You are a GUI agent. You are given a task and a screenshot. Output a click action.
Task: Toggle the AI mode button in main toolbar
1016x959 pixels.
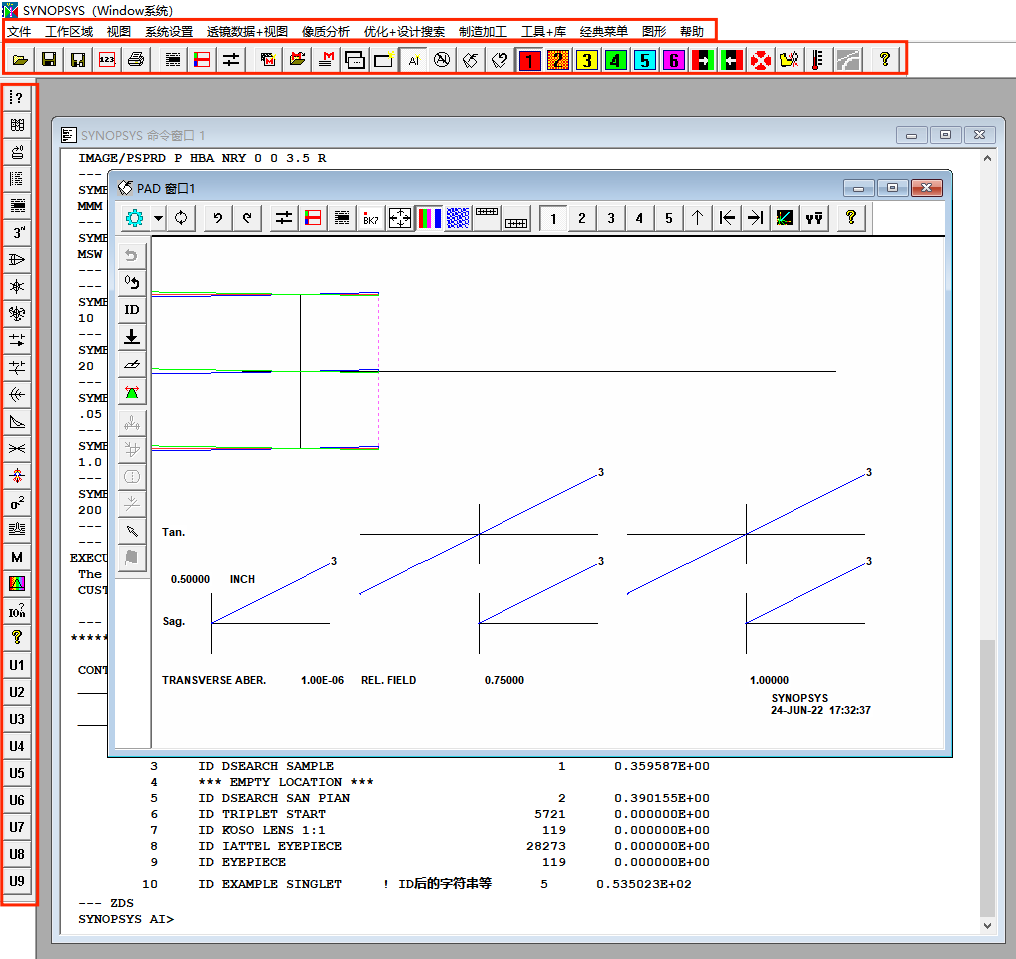[x=413, y=60]
